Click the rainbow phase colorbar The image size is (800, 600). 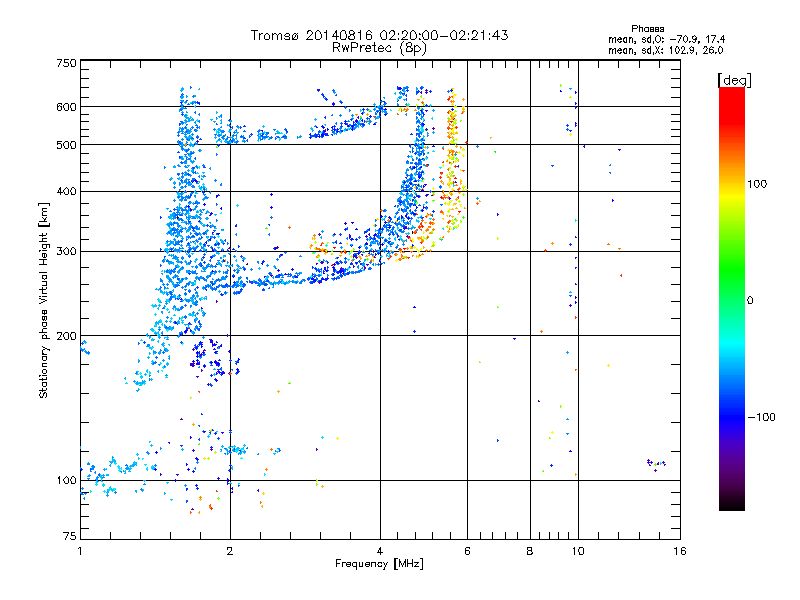coord(732,298)
